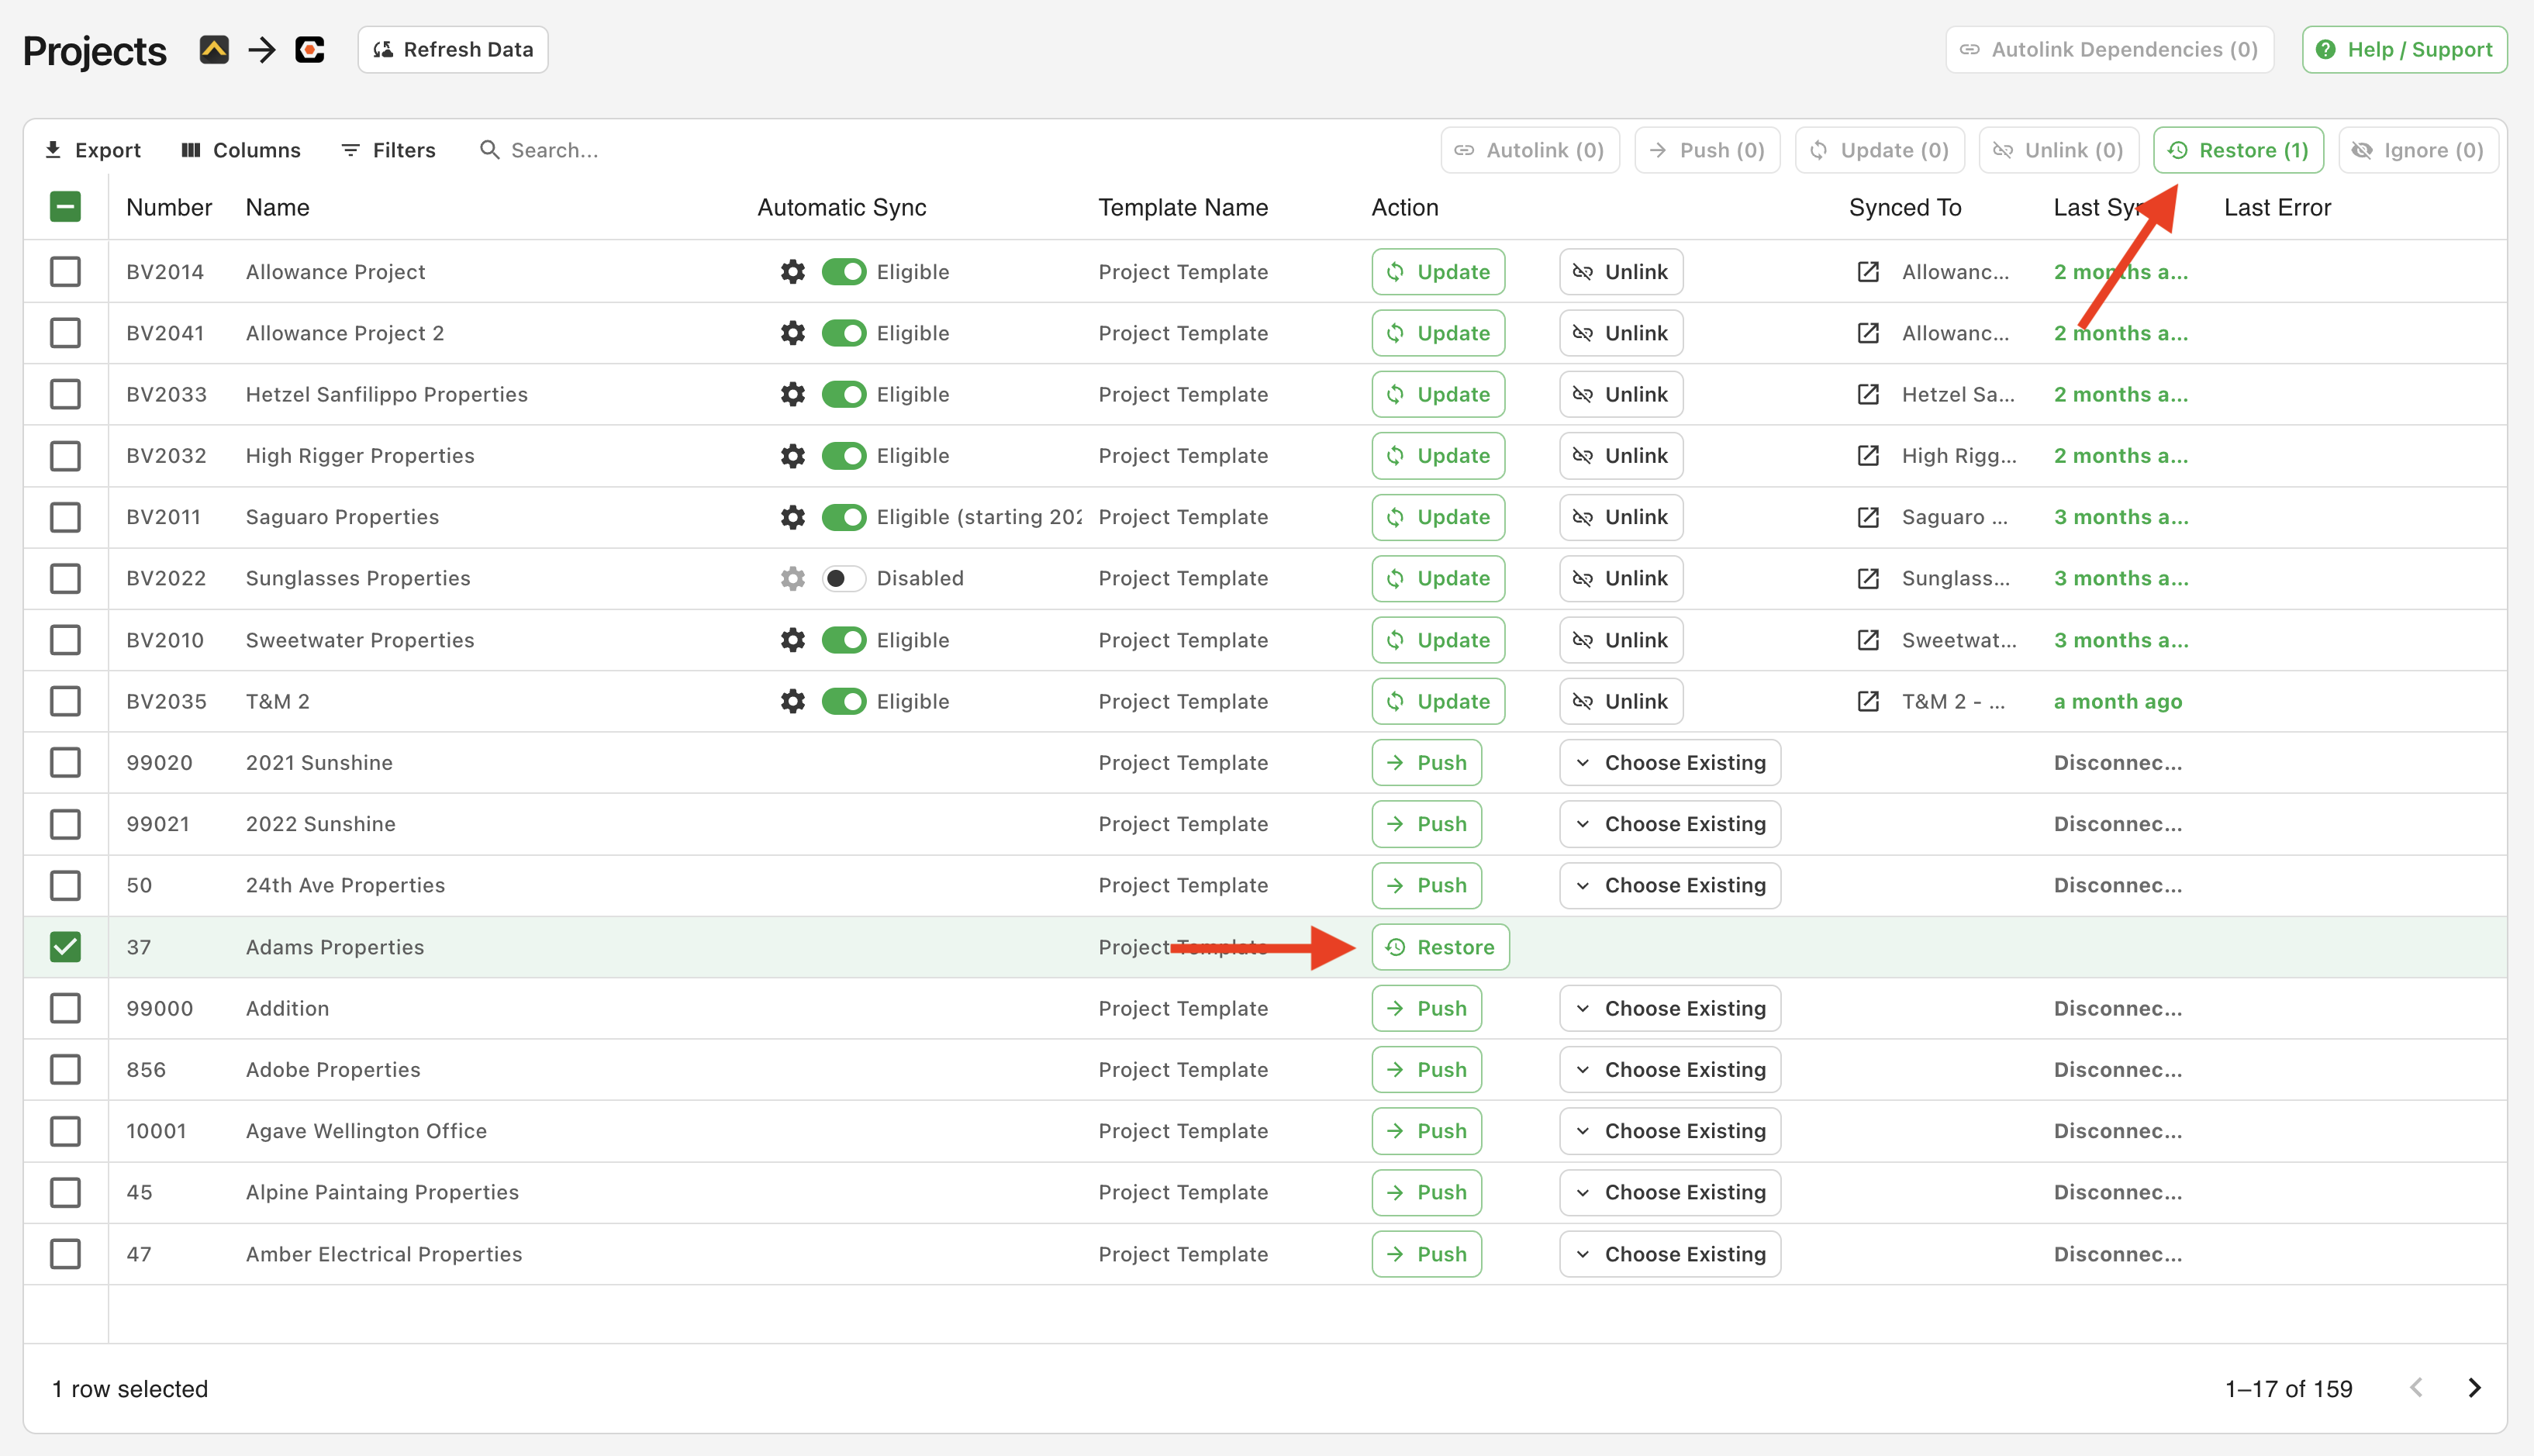This screenshot has width=2534, height=1456.
Task: Open external link icon for High Rigger row
Action: (x=1867, y=456)
